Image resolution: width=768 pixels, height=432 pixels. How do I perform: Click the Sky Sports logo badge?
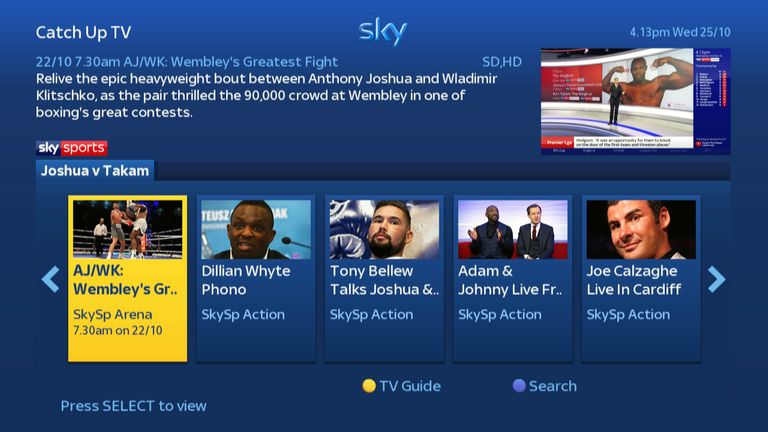tap(72, 148)
